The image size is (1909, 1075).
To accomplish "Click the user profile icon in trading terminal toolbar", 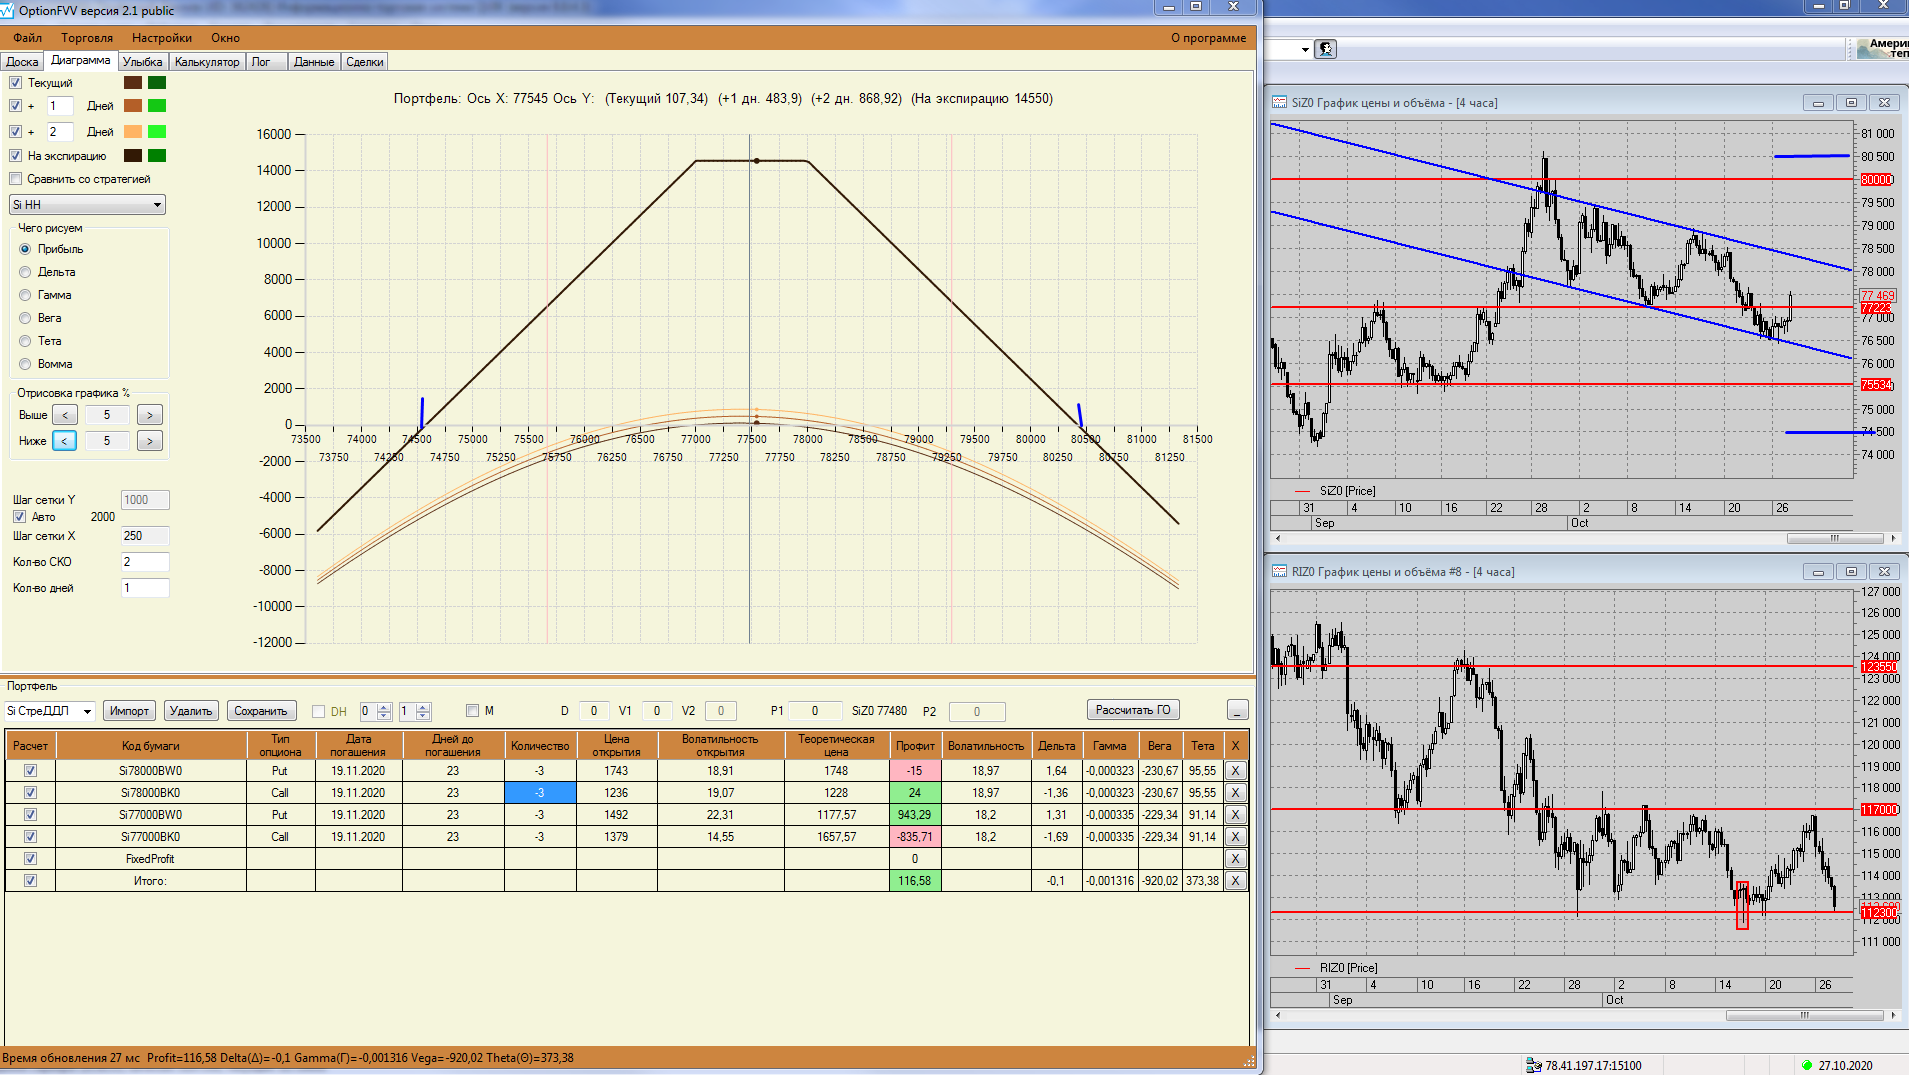I will [x=1325, y=49].
